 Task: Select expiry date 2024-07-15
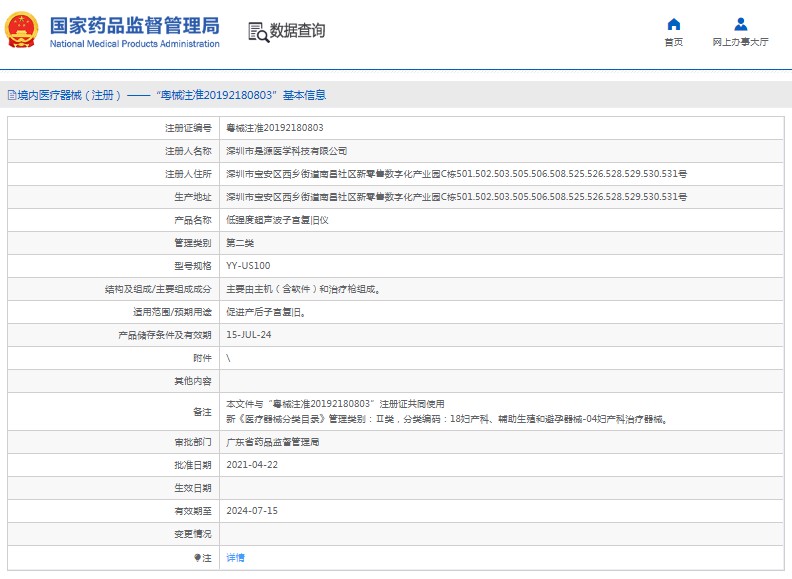pos(252,511)
